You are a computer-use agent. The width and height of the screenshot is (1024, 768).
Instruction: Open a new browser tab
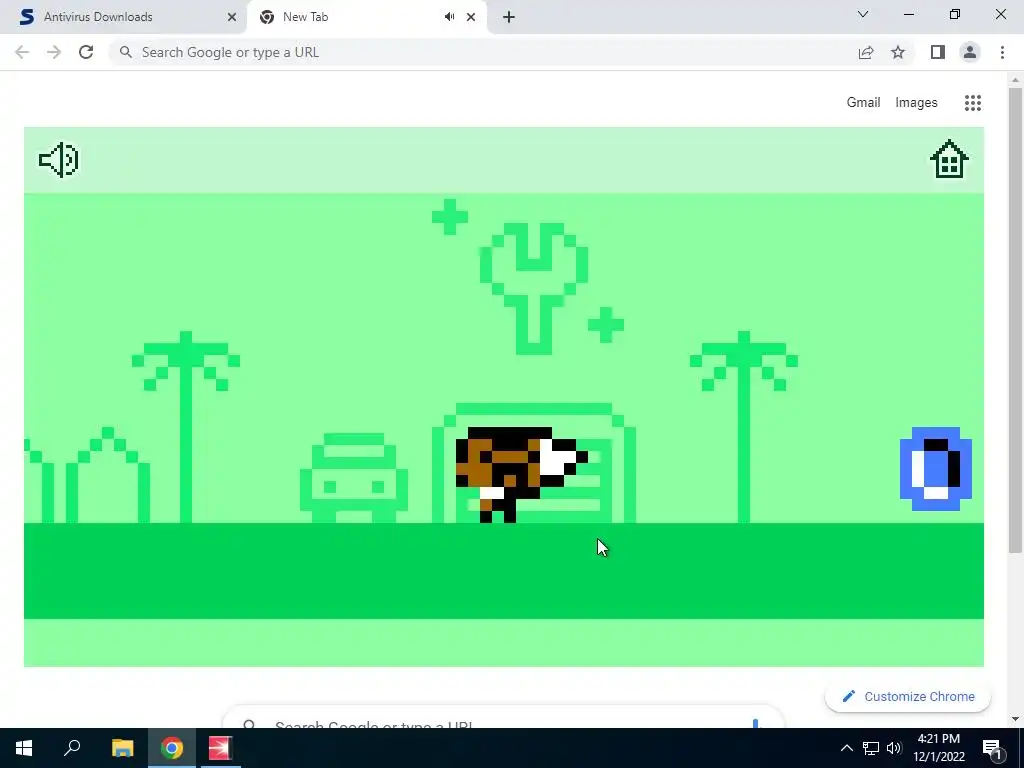click(x=509, y=17)
